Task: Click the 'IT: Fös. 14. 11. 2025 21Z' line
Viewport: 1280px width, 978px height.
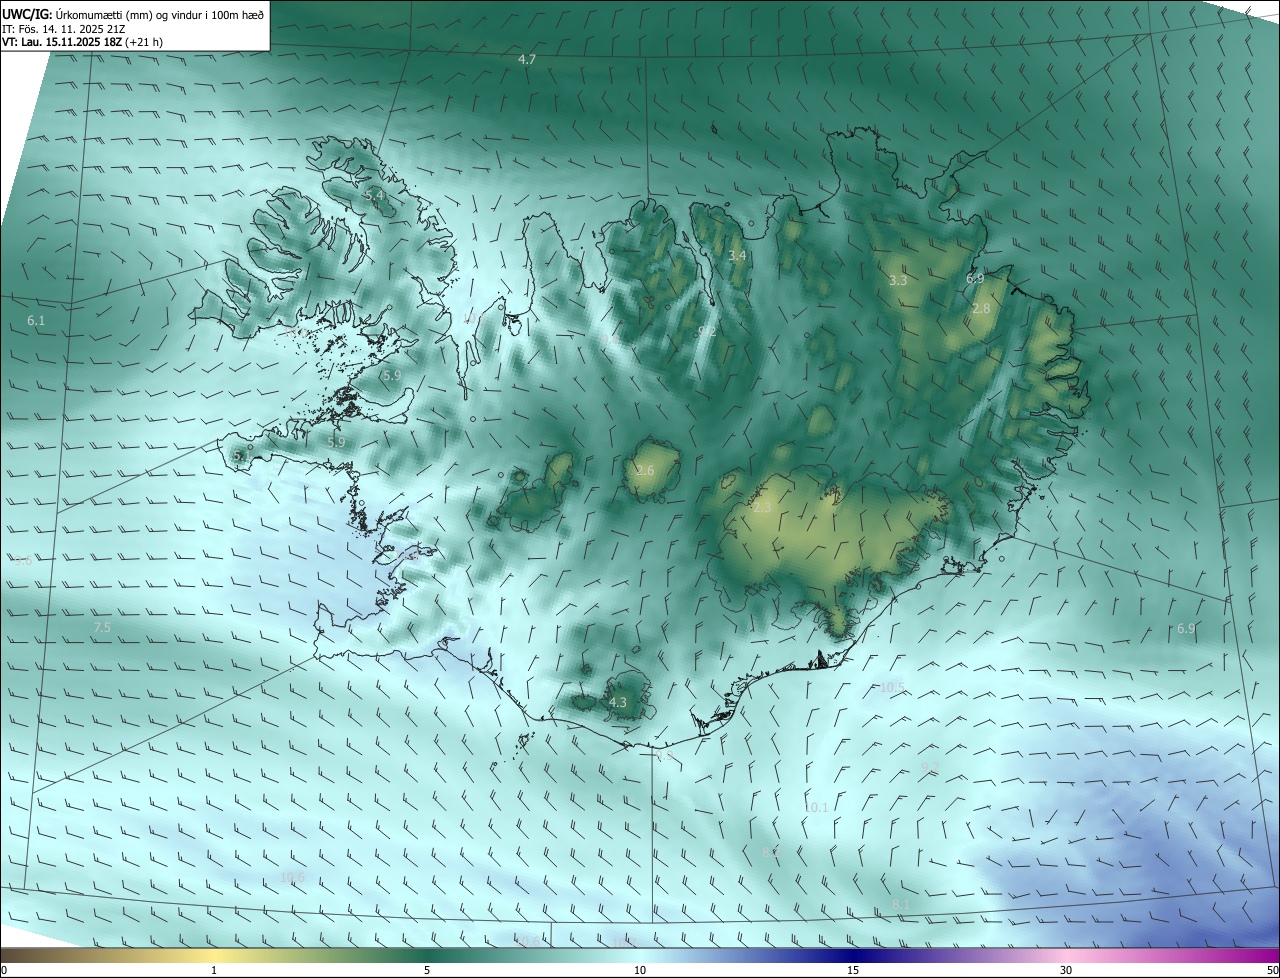Action: click(x=64, y=29)
